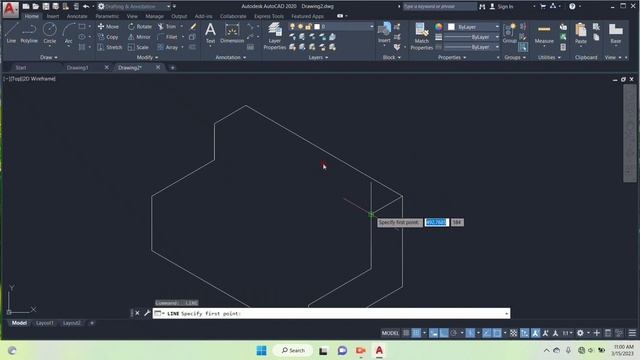Image resolution: width=640 pixels, height=360 pixels.
Task: Switch to the Layout1 tab
Action: [x=44, y=323]
